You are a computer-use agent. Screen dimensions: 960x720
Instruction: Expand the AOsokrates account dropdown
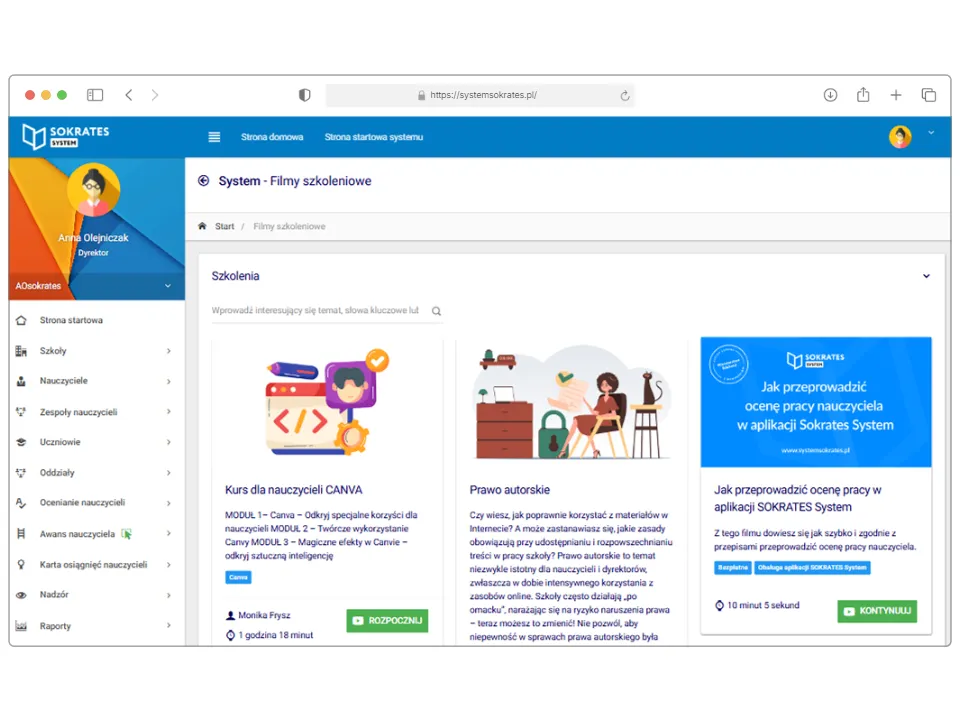pos(167,286)
